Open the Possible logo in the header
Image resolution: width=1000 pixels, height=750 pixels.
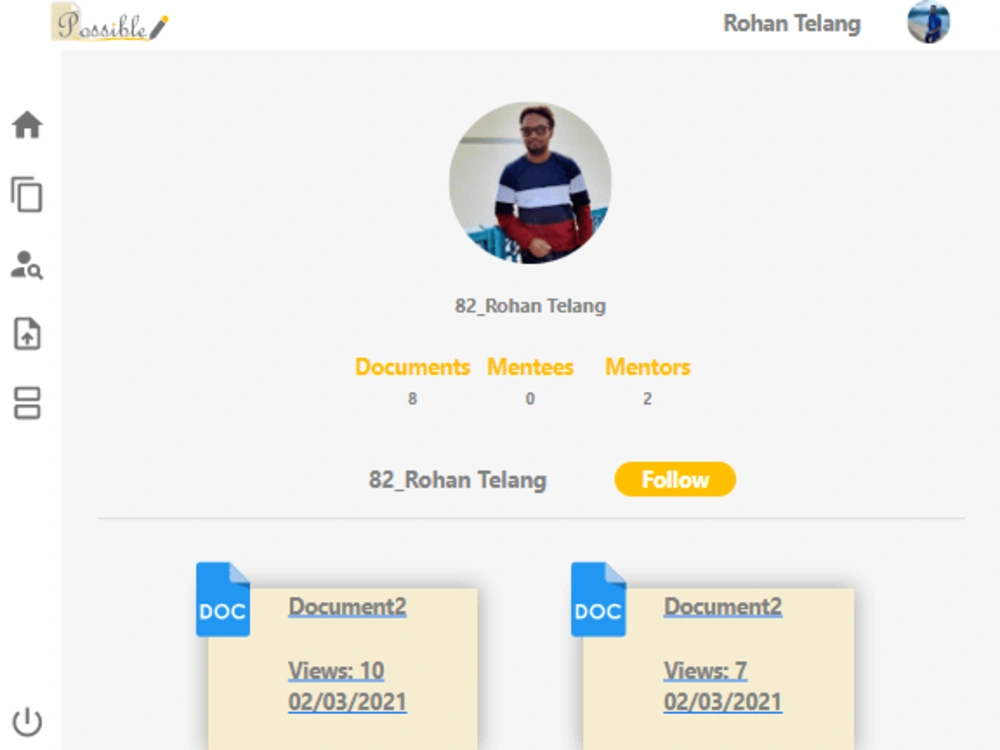110,23
